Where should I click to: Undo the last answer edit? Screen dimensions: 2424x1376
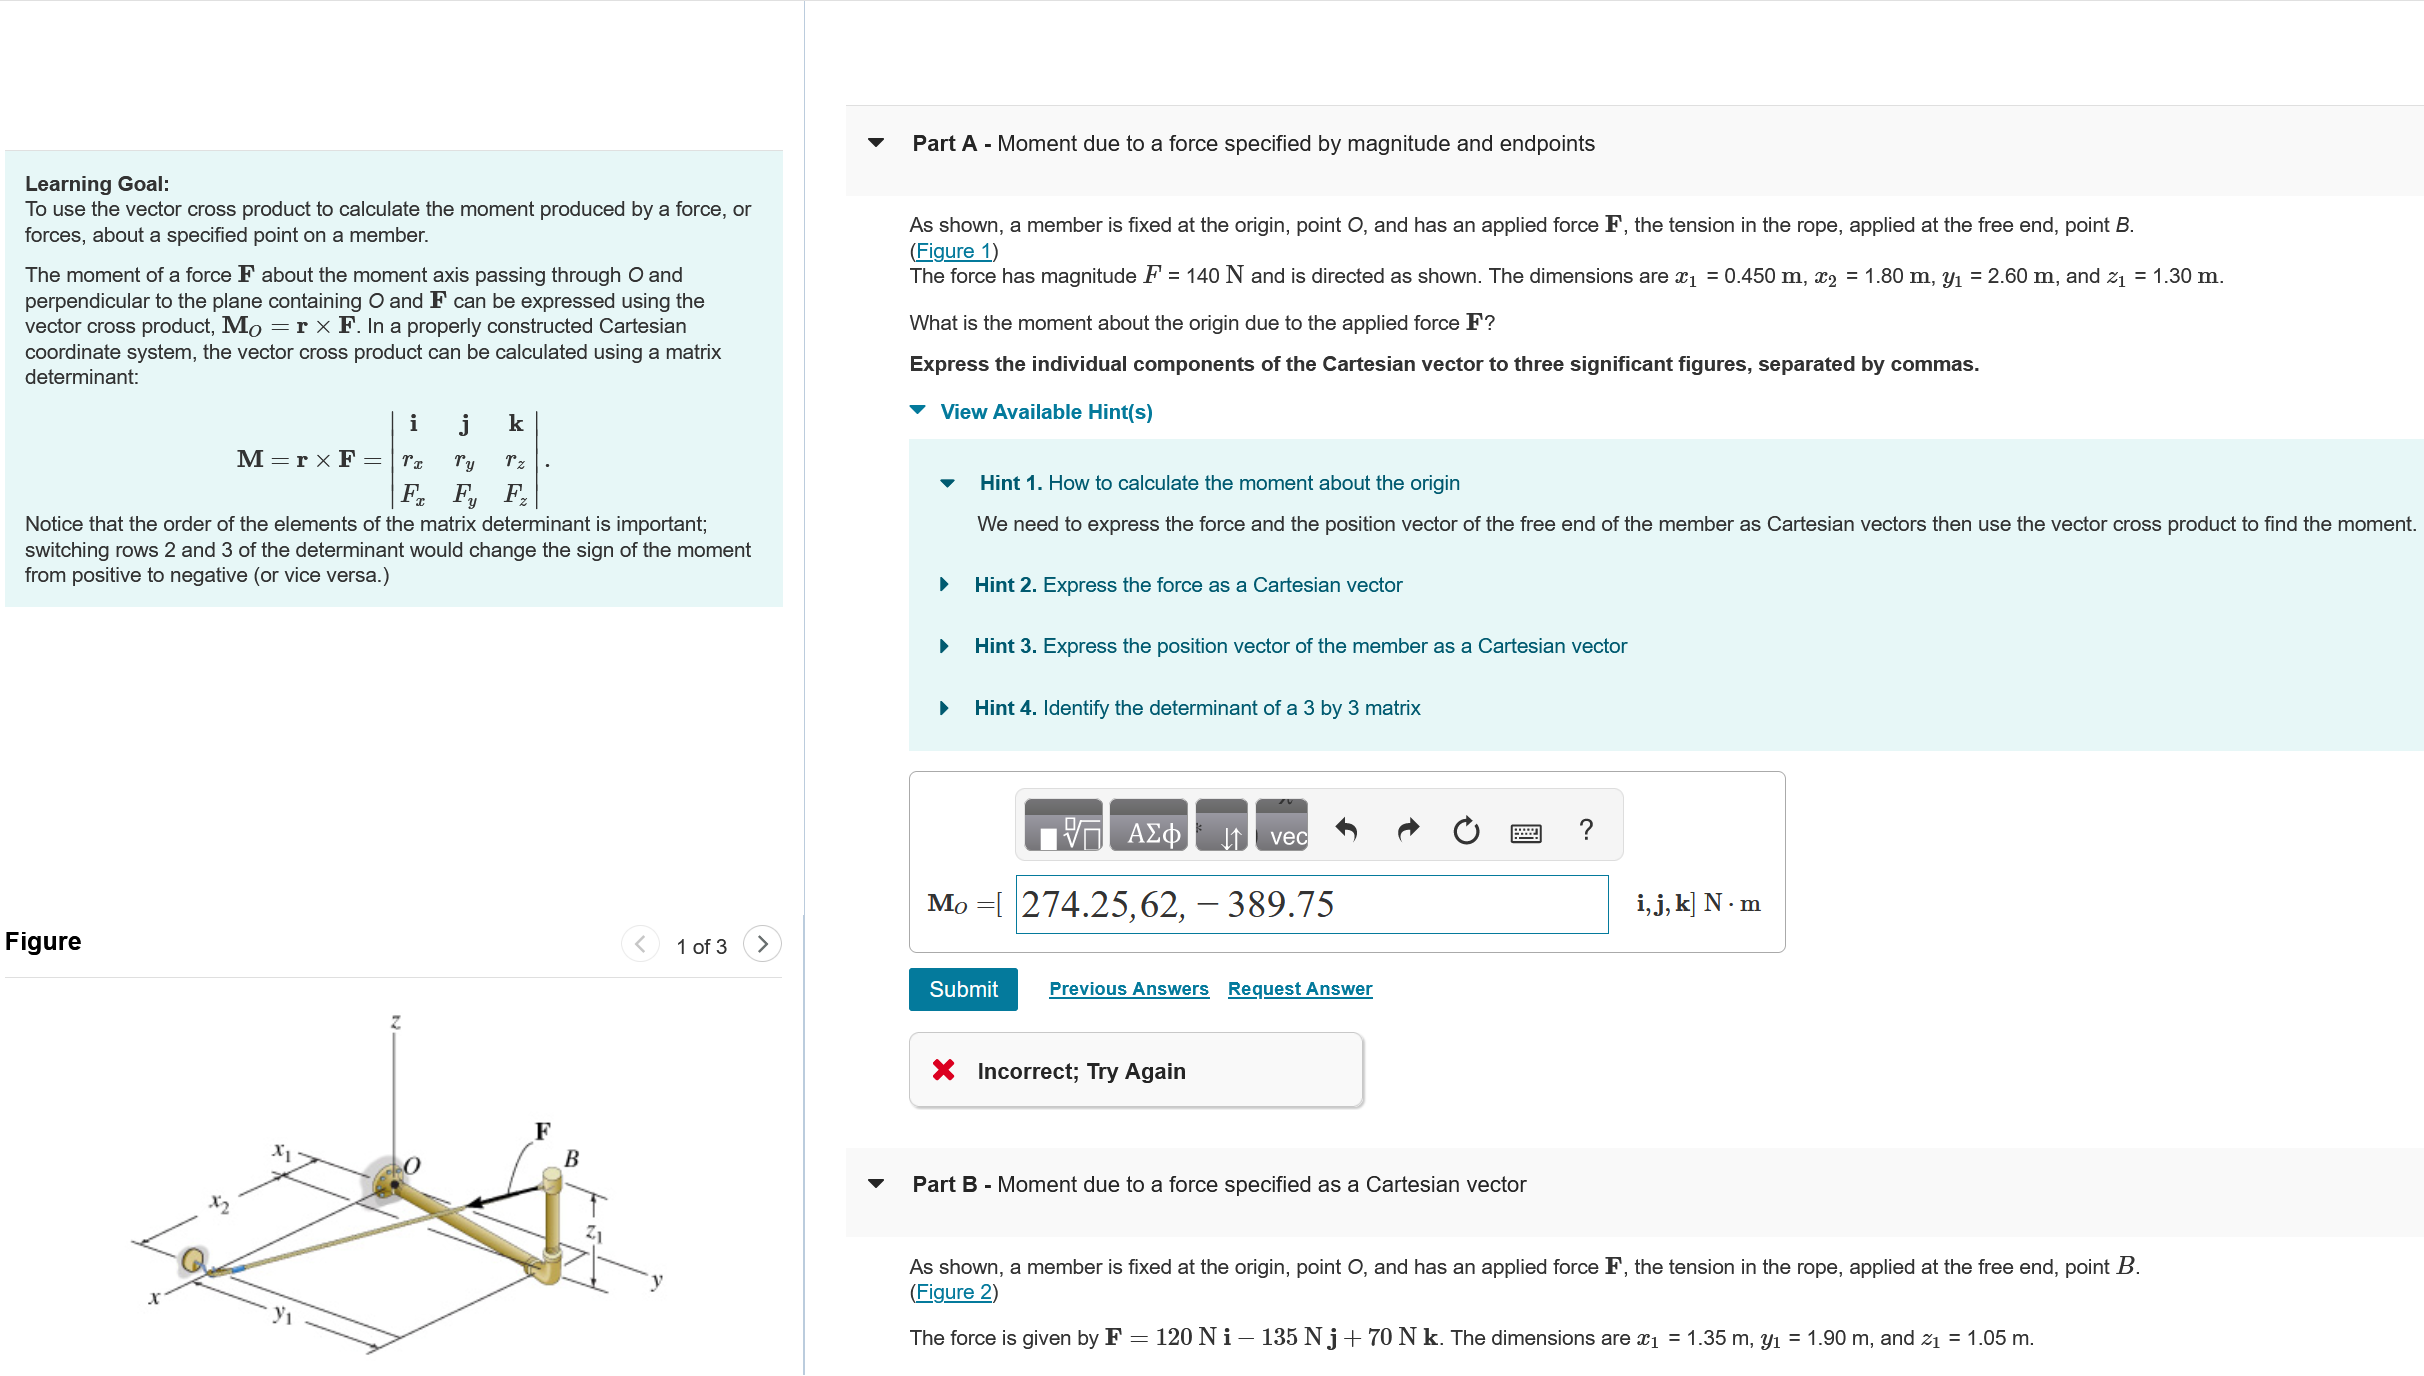[1346, 829]
